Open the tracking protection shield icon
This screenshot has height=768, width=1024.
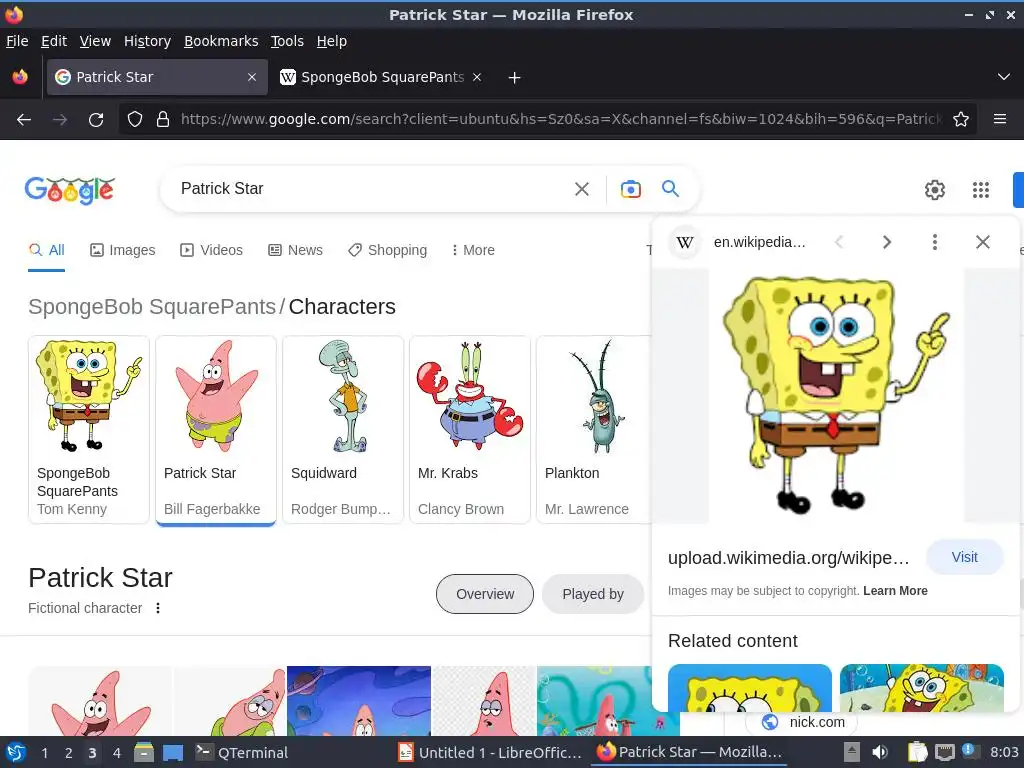tap(135, 120)
